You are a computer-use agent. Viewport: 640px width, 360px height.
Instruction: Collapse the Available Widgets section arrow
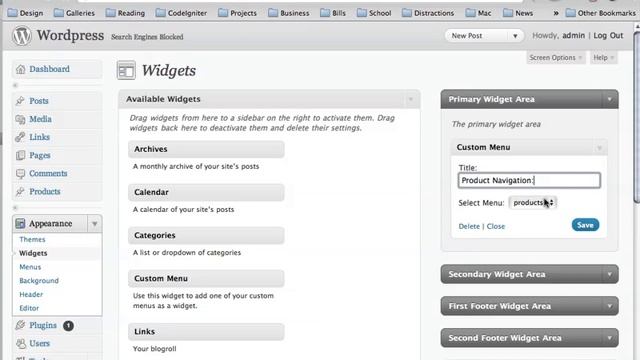click(x=411, y=99)
